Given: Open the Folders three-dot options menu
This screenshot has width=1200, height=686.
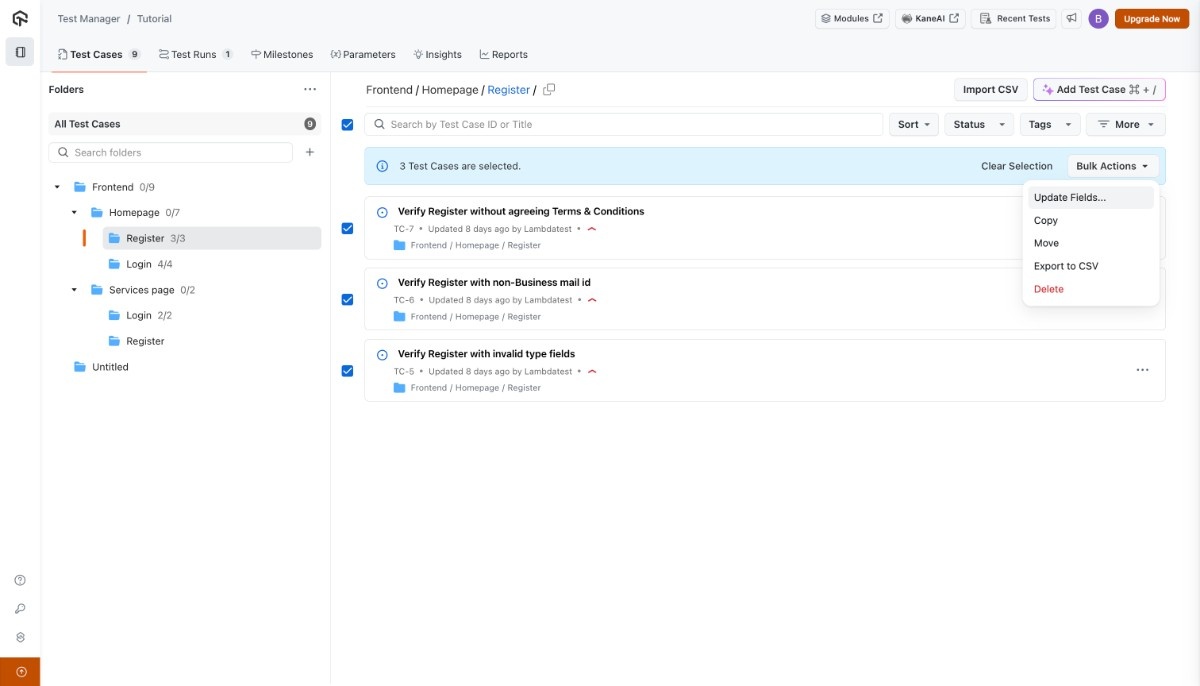Looking at the screenshot, I should 310,90.
